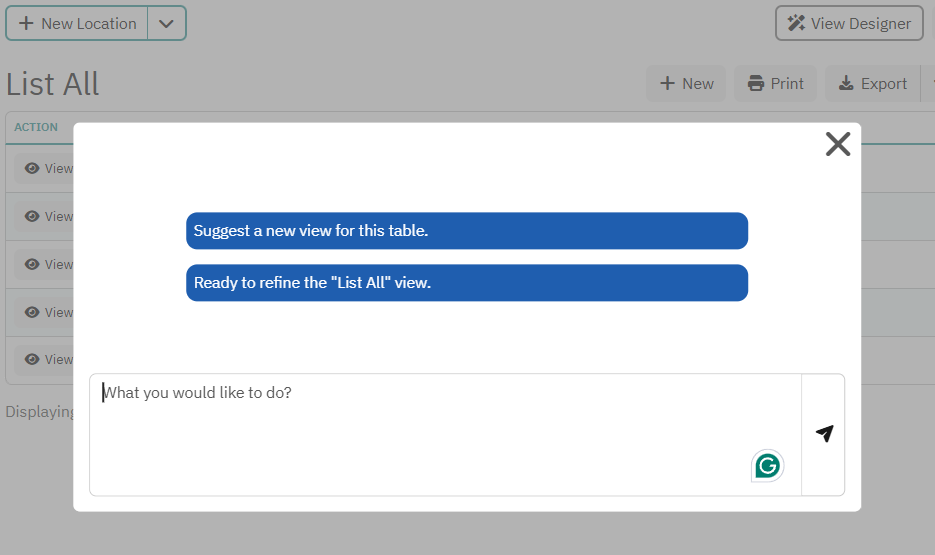This screenshot has width=935, height=555.
Task: Click the Export download icon button
Action: pyautogui.click(x=872, y=84)
